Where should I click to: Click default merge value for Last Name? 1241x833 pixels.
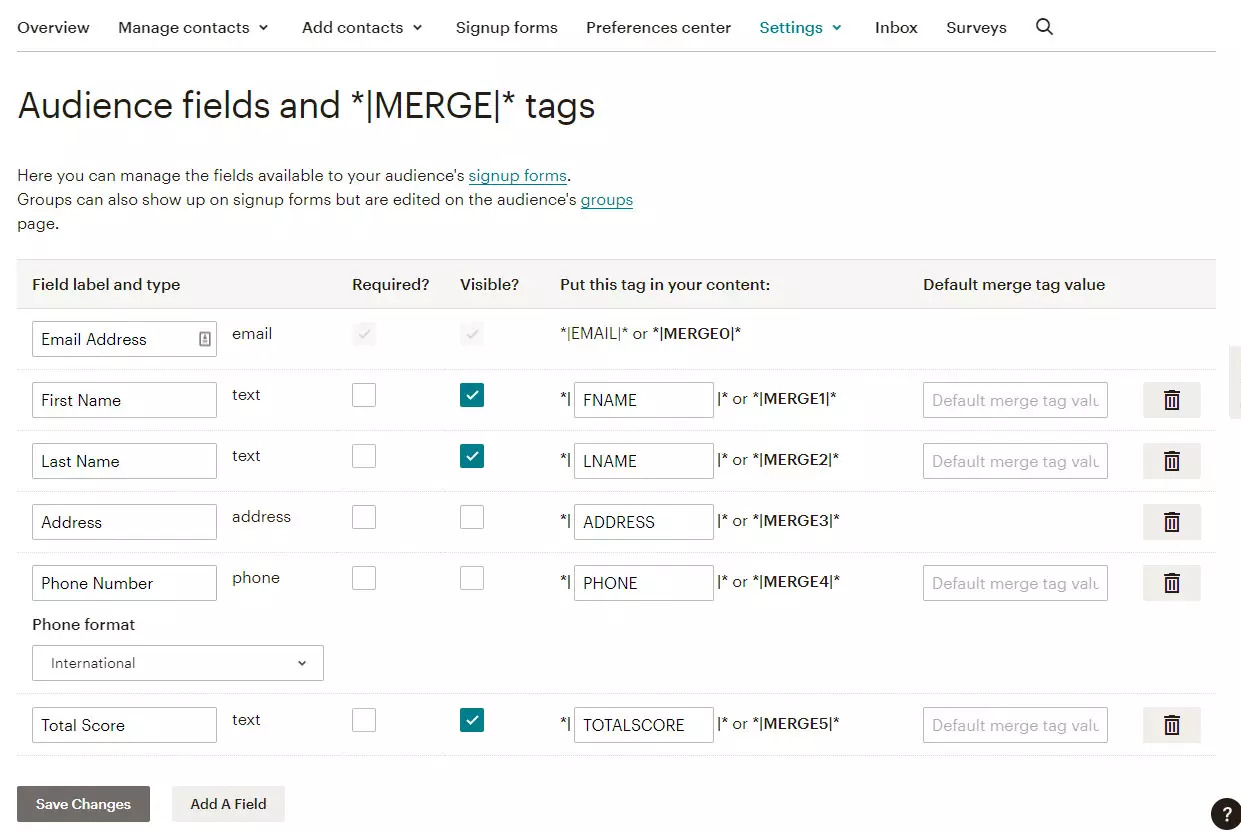1015,461
